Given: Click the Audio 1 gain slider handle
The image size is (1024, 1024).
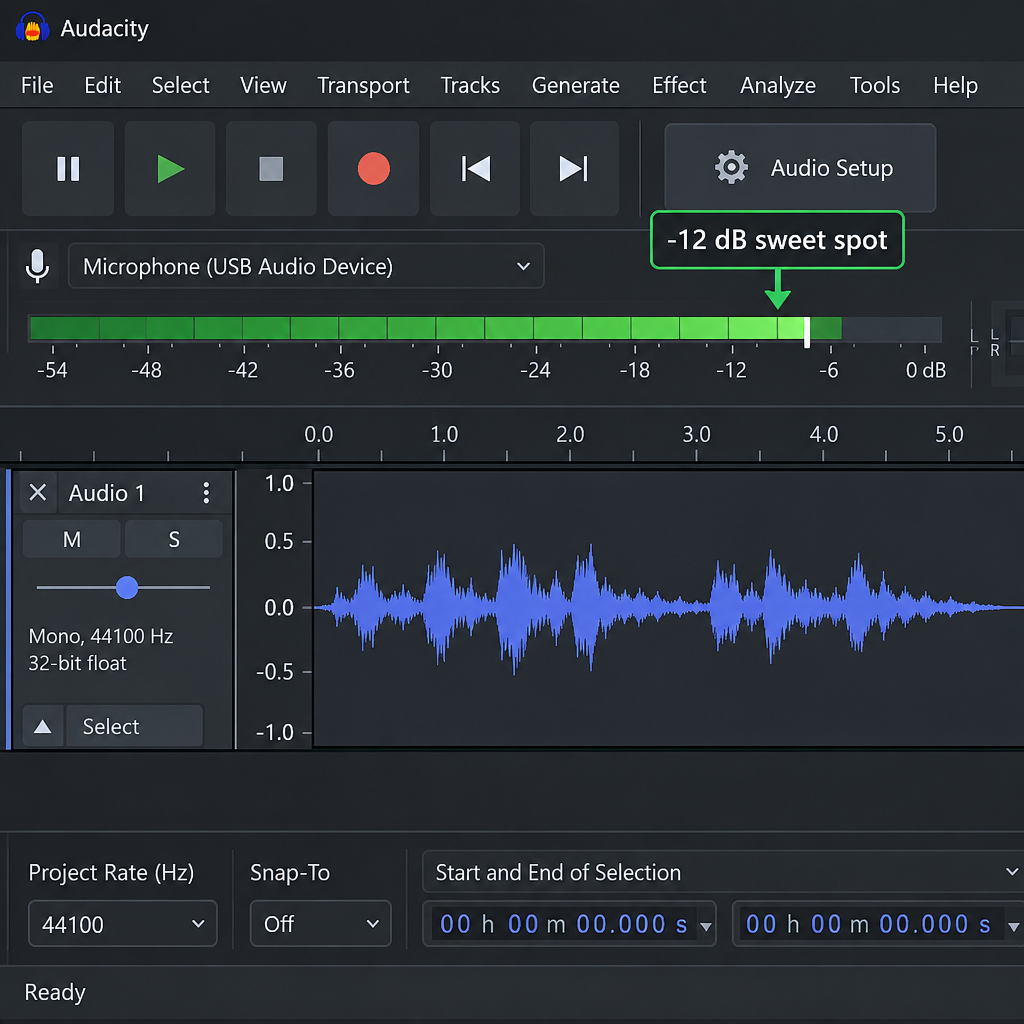Looking at the screenshot, I should click(x=127, y=587).
